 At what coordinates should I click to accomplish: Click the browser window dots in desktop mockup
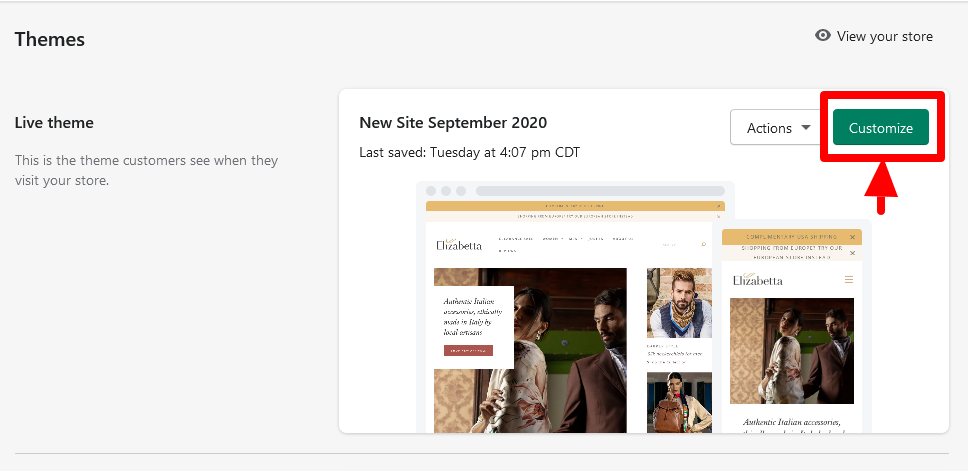446,190
